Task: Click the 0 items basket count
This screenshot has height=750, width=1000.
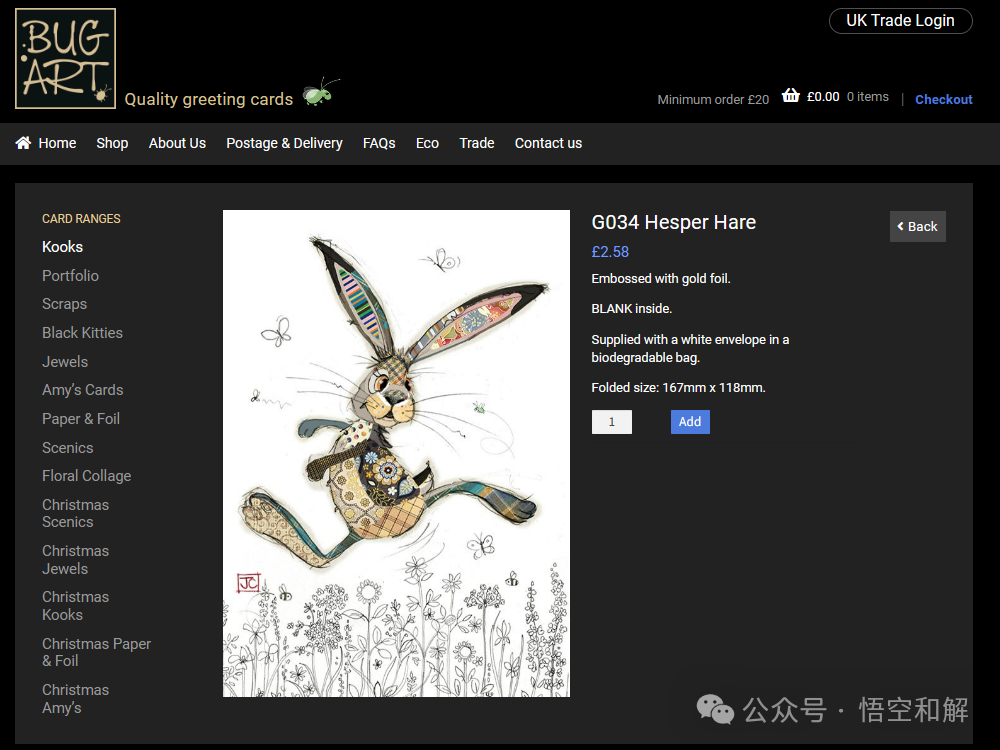Action: pos(867,97)
